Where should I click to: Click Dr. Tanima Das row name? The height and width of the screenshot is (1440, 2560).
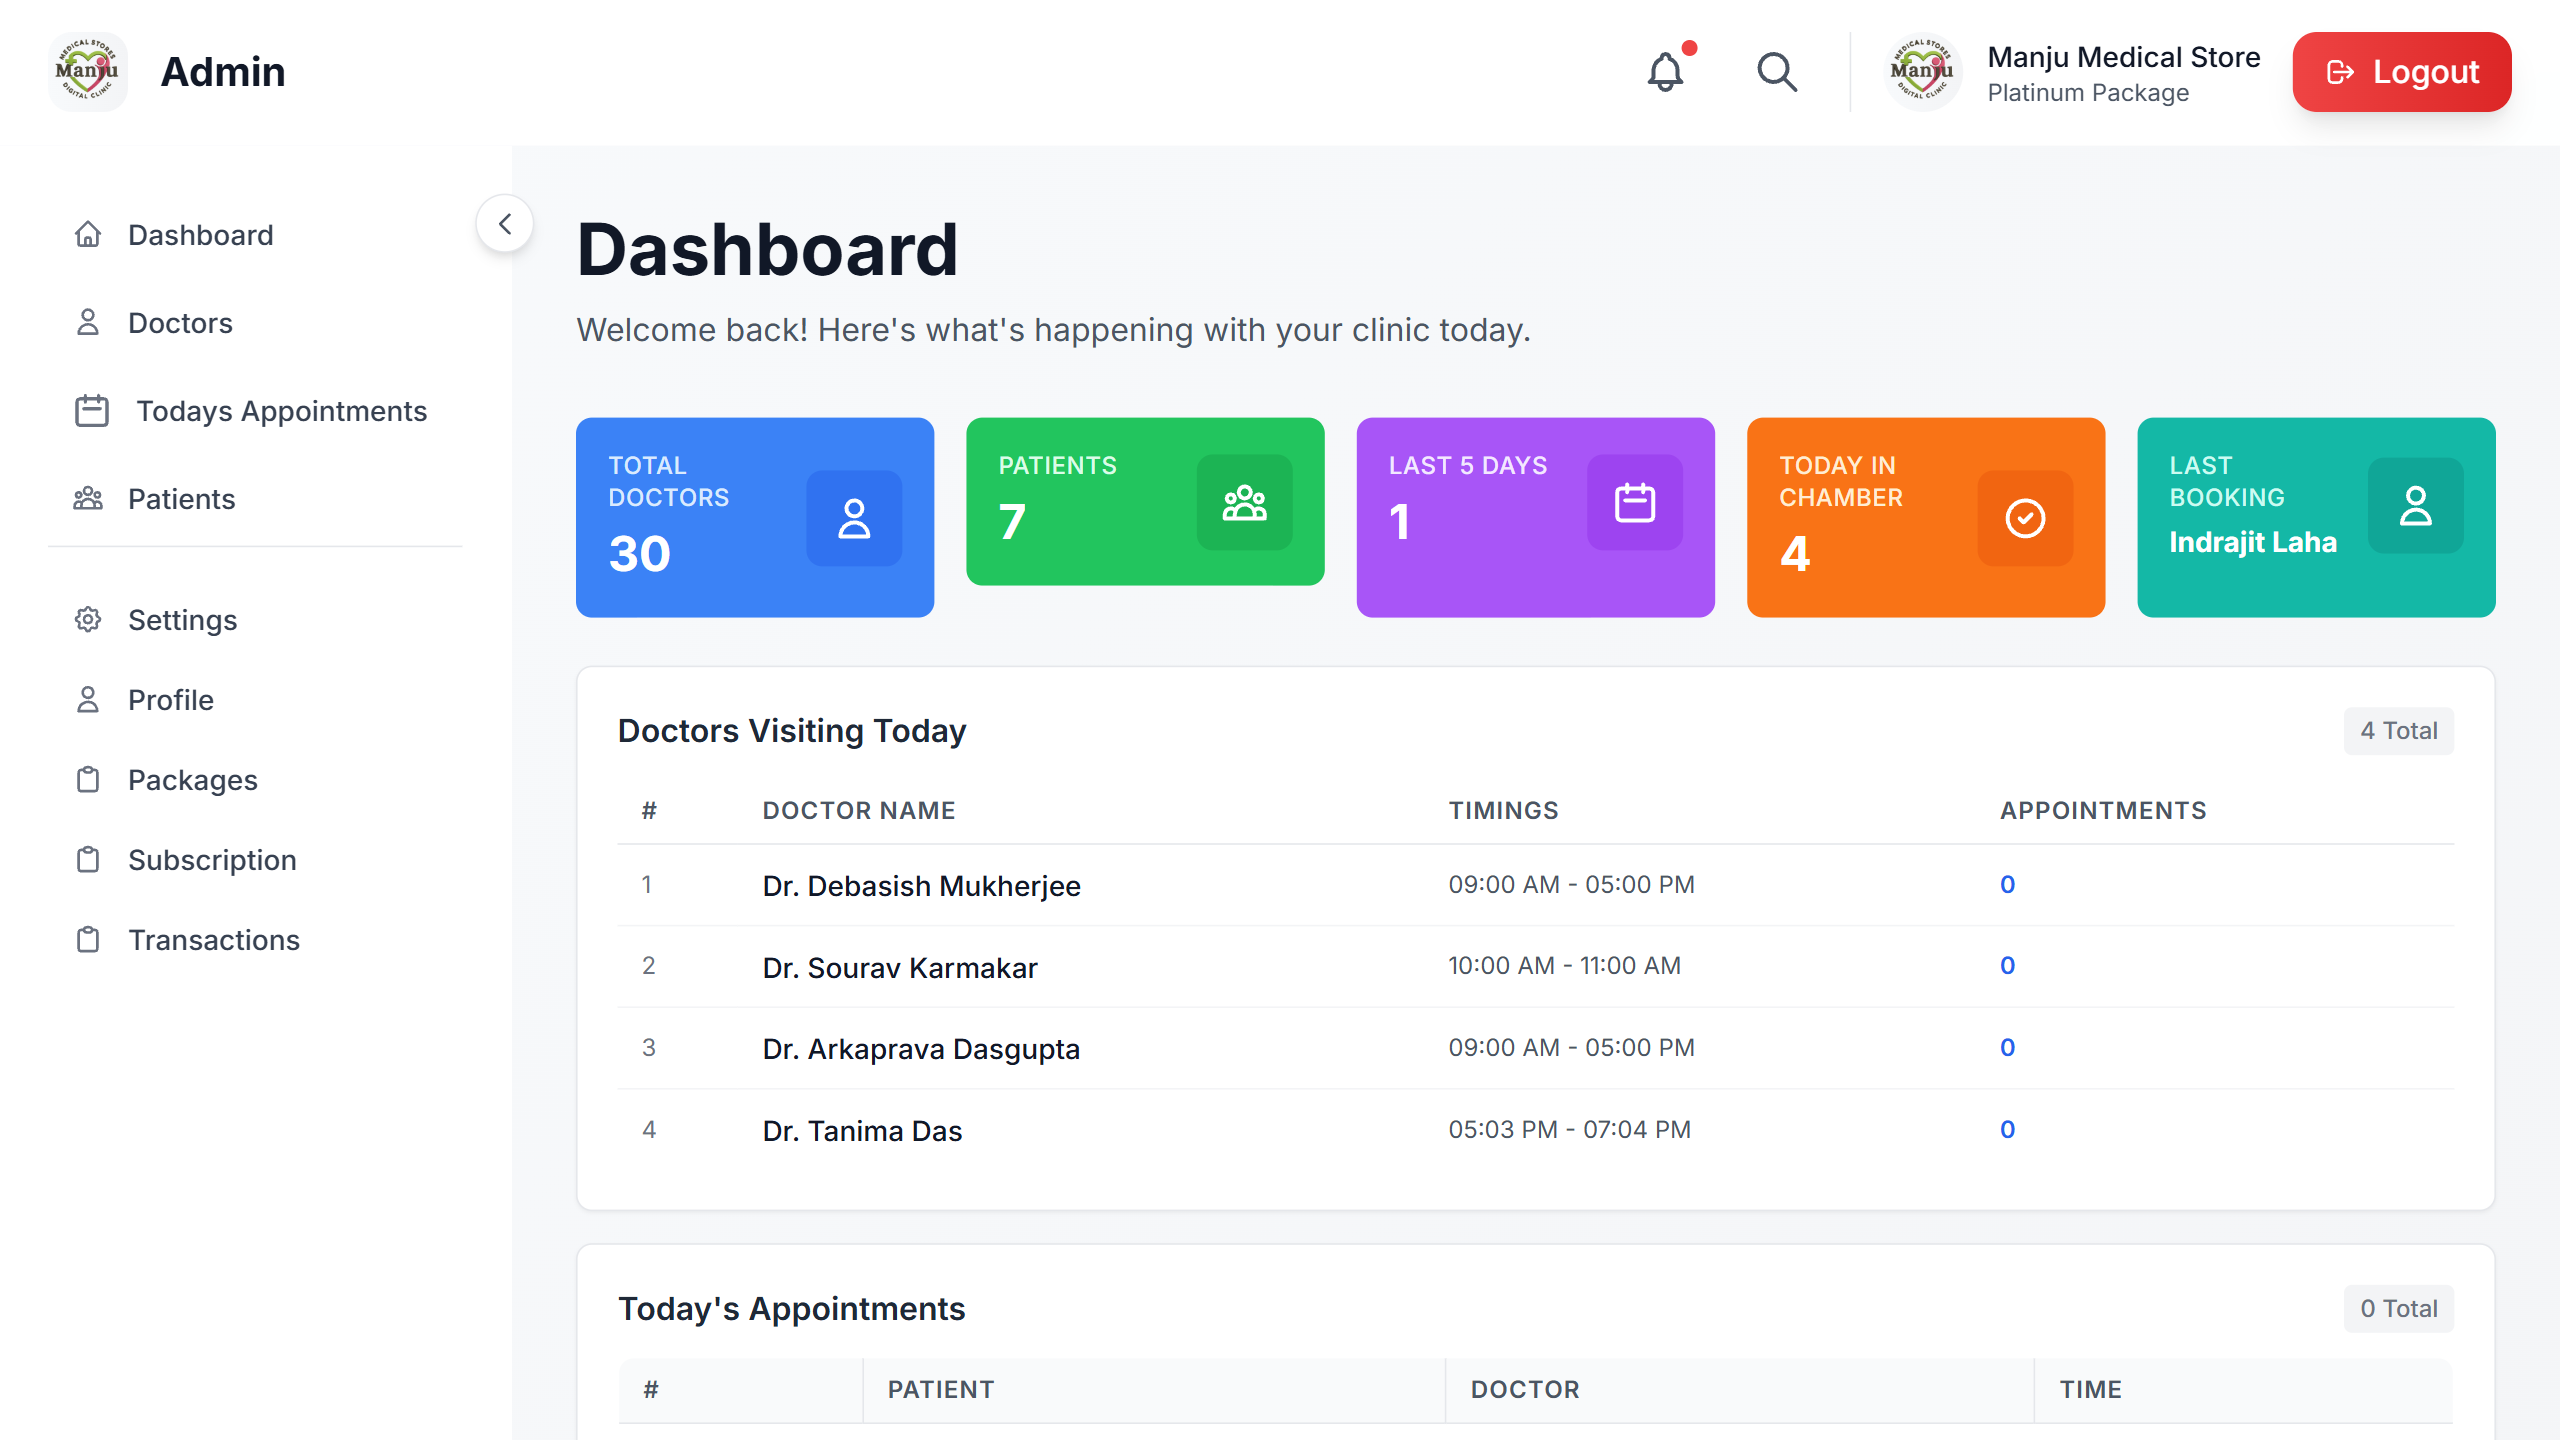(x=862, y=1130)
